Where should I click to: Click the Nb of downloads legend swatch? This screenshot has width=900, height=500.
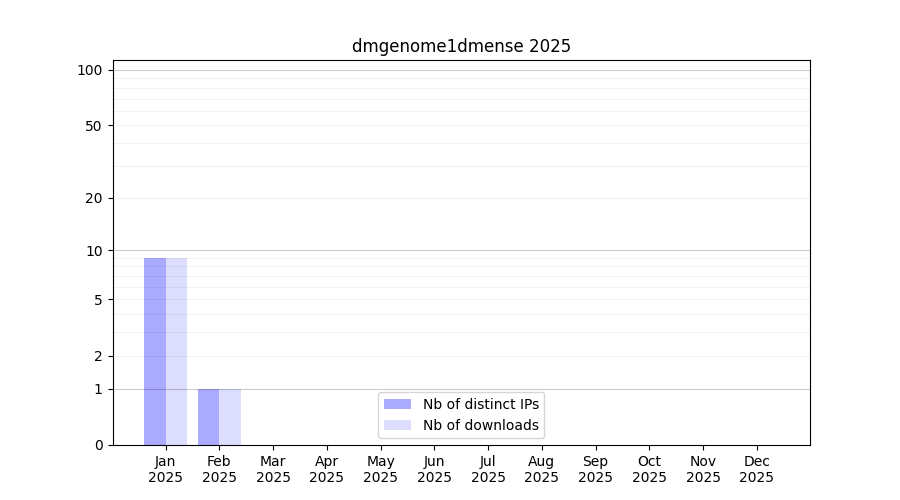397,425
